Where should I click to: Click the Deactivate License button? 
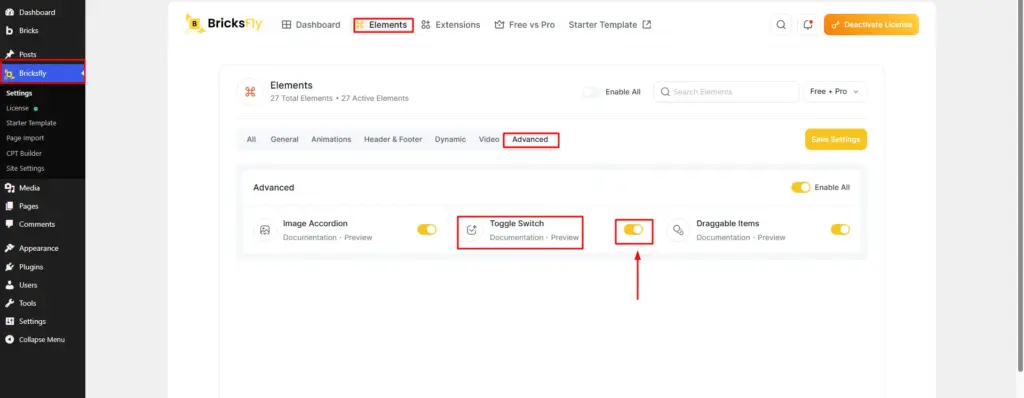pos(871,25)
